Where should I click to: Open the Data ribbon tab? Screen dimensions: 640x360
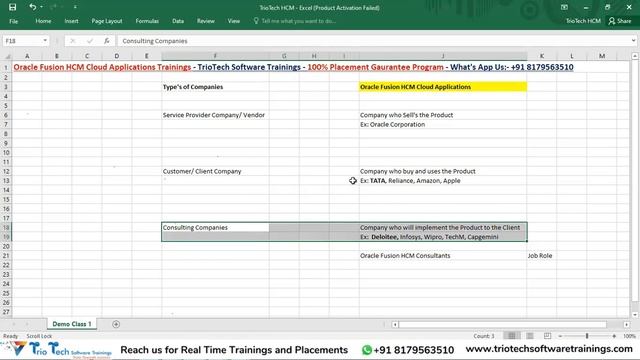point(178,21)
